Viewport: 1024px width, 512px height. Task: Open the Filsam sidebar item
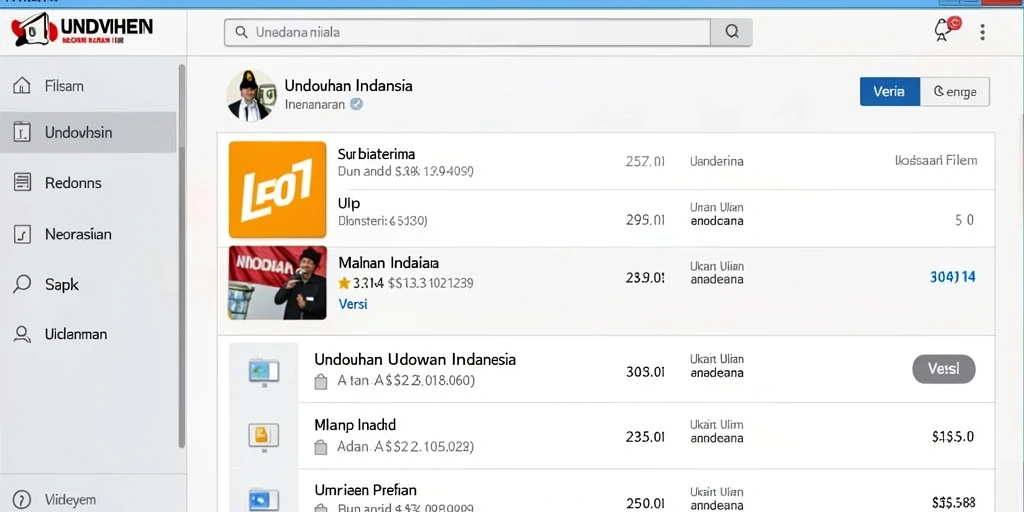tap(88, 86)
